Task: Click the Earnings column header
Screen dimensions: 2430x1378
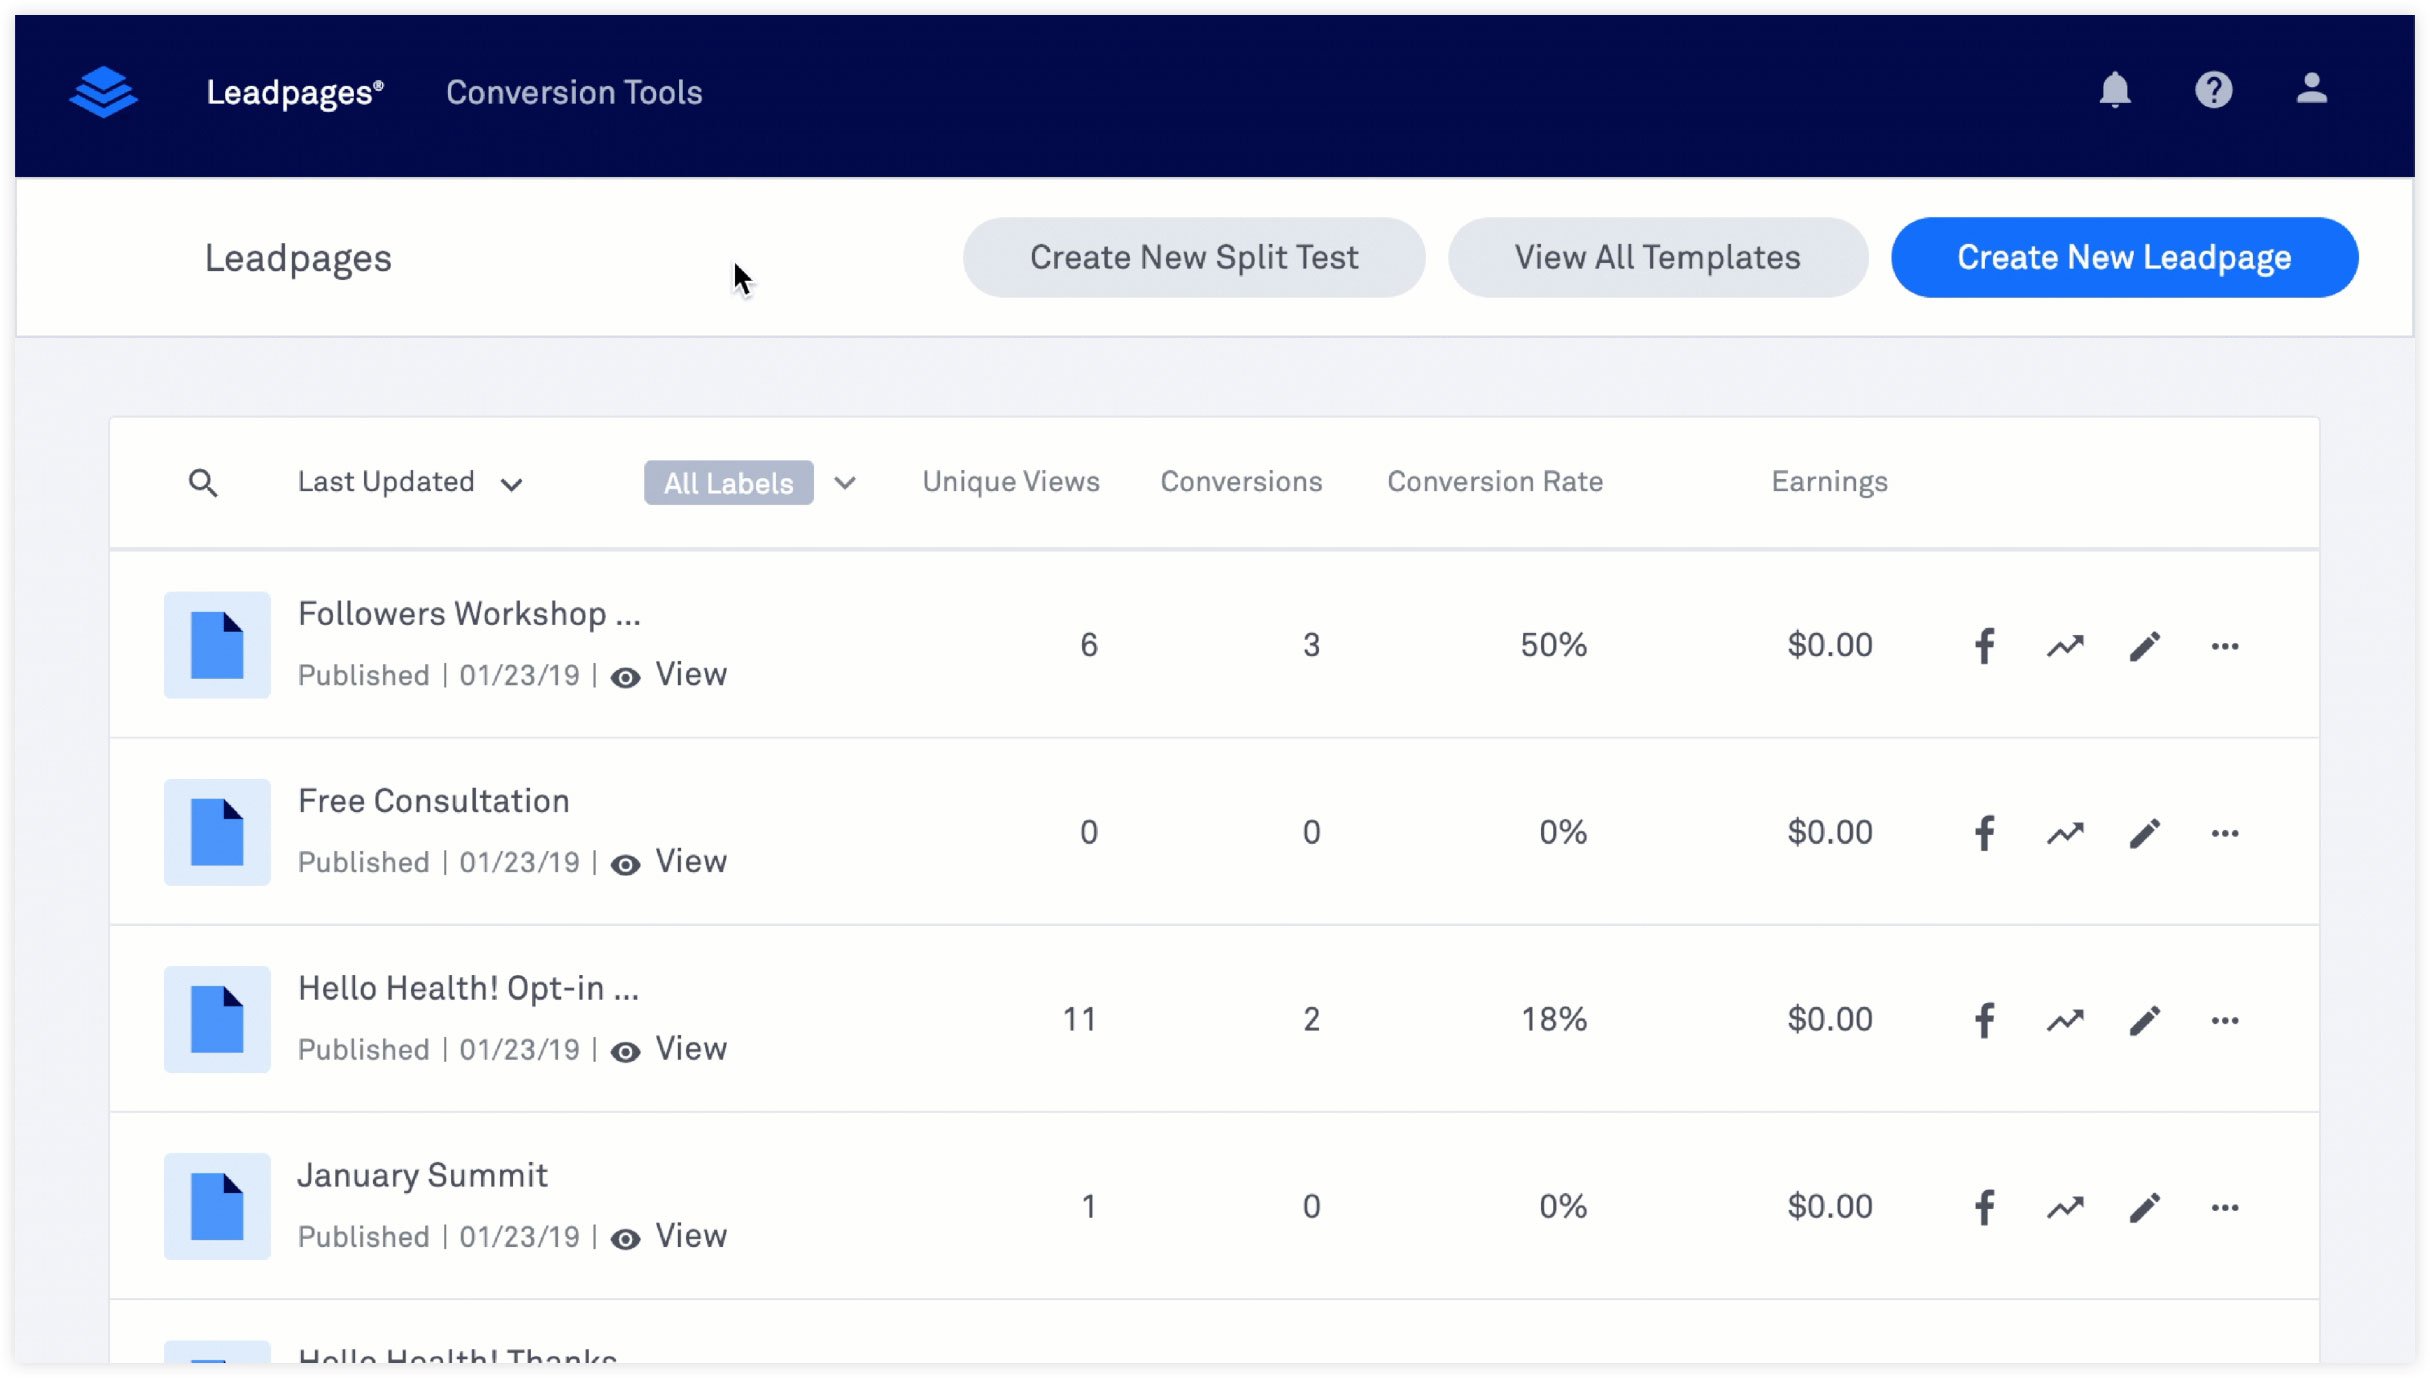Action: point(1829,482)
